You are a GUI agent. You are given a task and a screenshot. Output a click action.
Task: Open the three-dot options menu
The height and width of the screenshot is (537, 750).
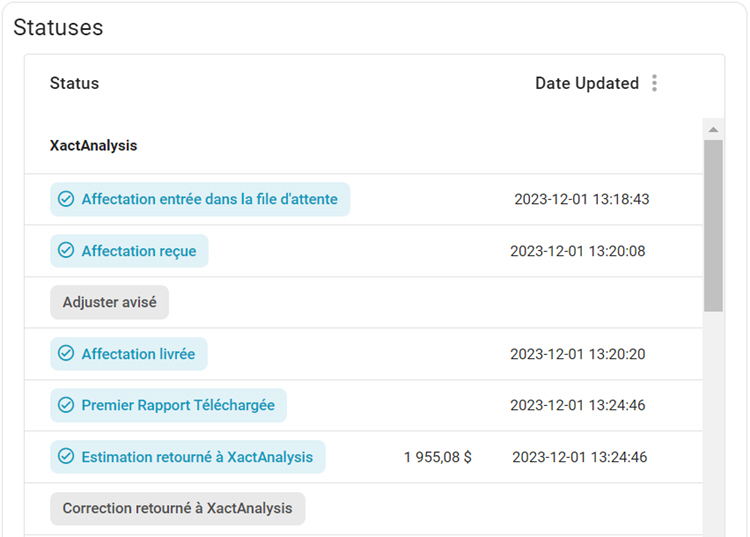(x=655, y=83)
